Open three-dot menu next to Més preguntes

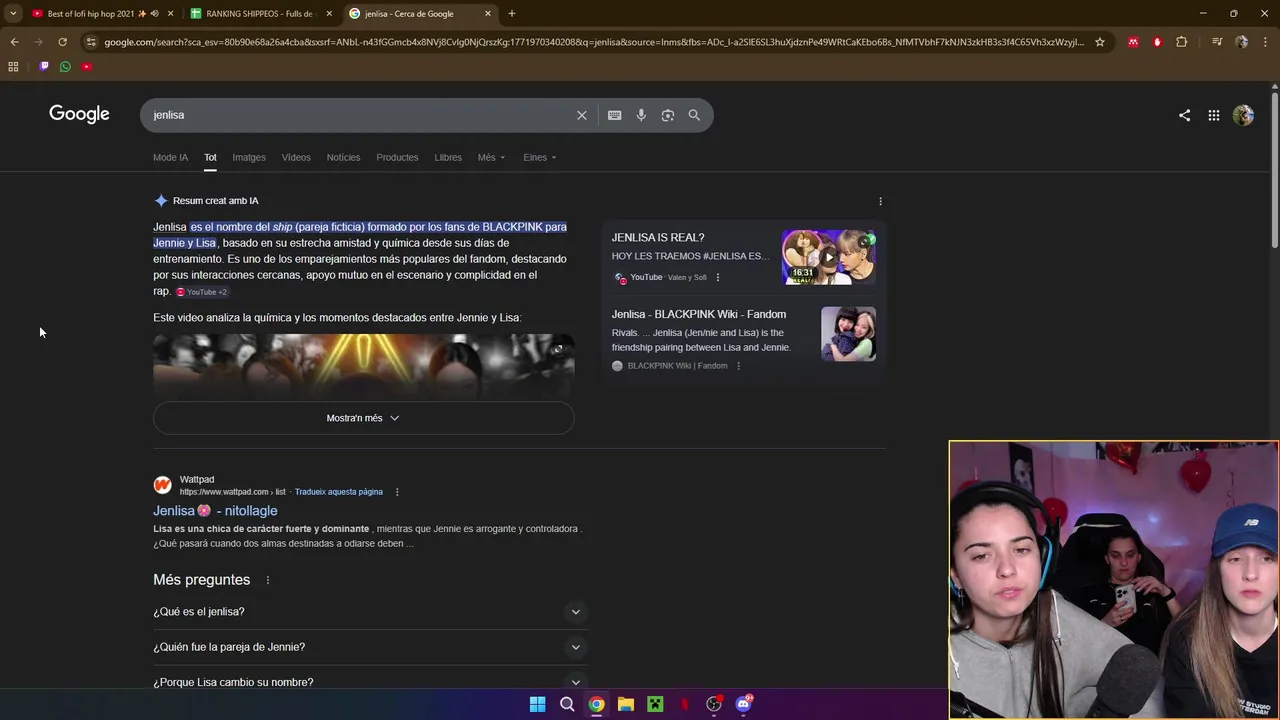click(267, 580)
